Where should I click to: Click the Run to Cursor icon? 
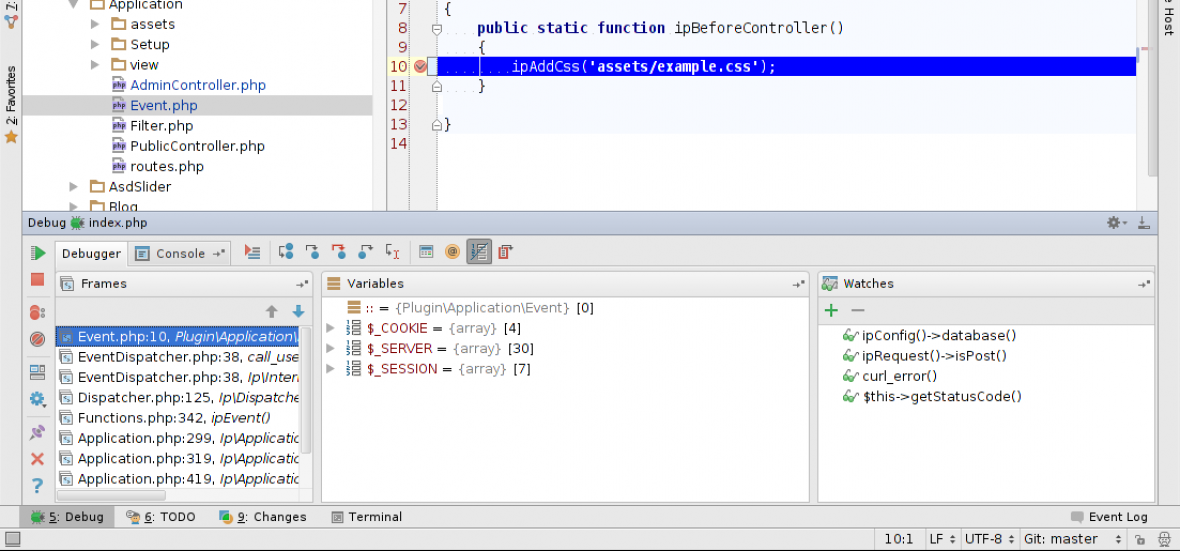click(x=392, y=252)
